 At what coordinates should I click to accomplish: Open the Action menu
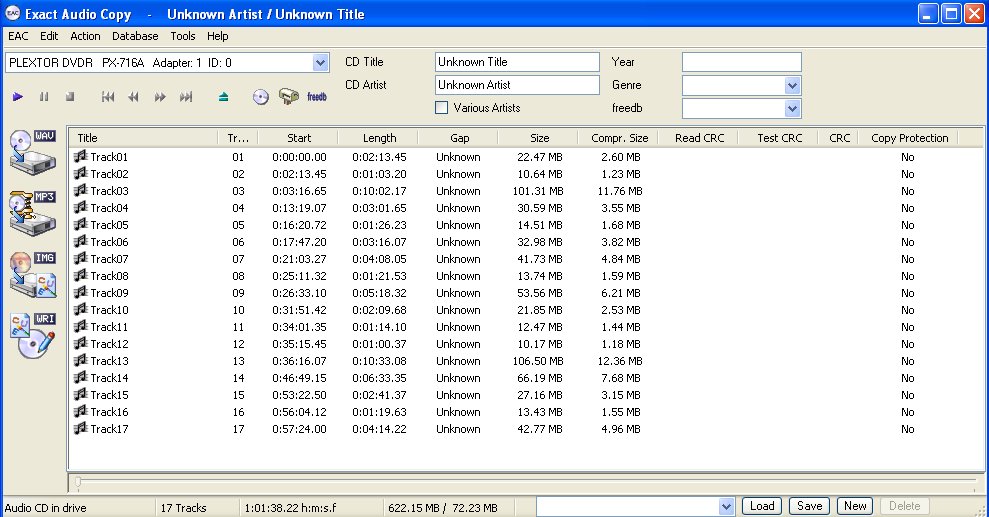coord(85,36)
